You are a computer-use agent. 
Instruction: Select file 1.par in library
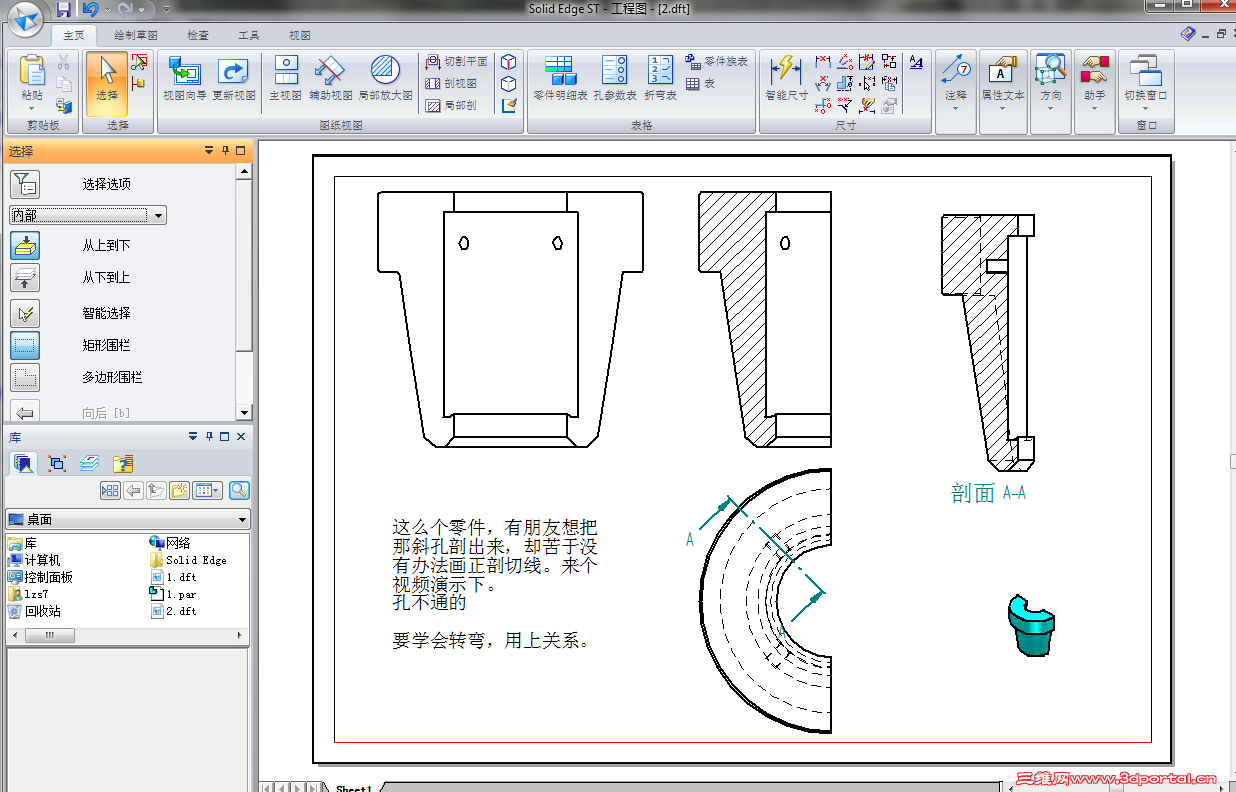click(173, 594)
